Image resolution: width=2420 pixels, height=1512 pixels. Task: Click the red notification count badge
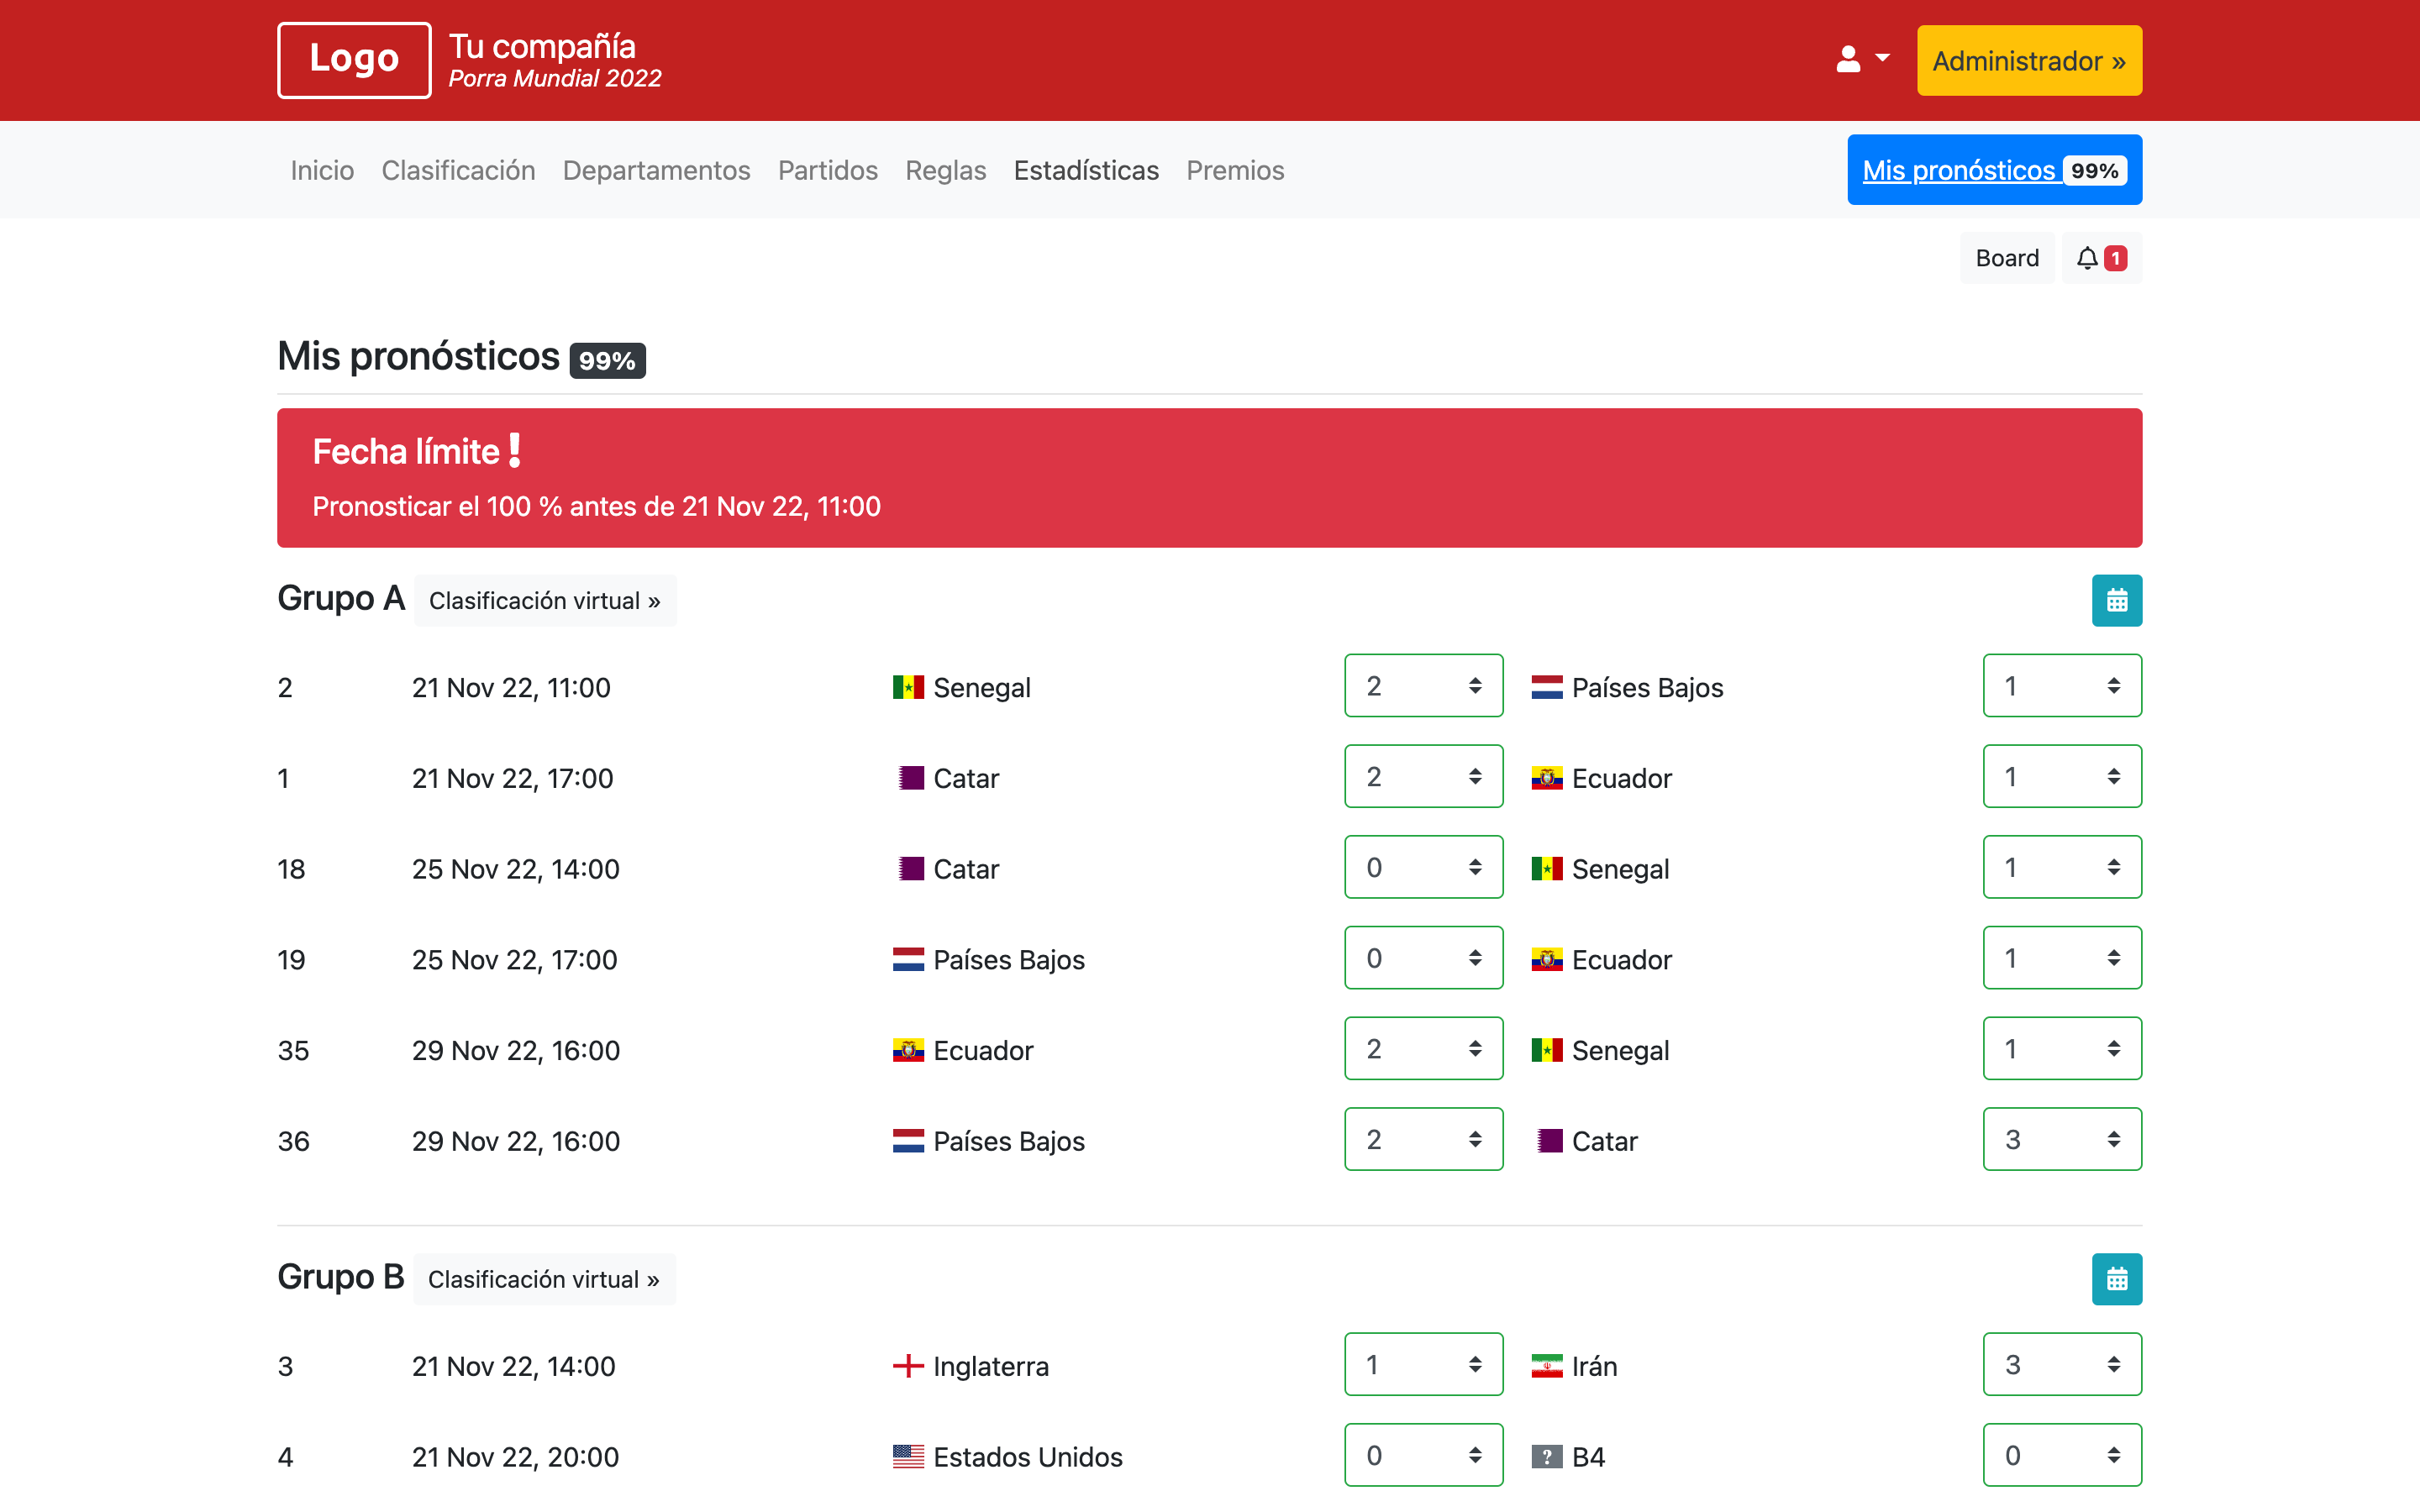2115,258
